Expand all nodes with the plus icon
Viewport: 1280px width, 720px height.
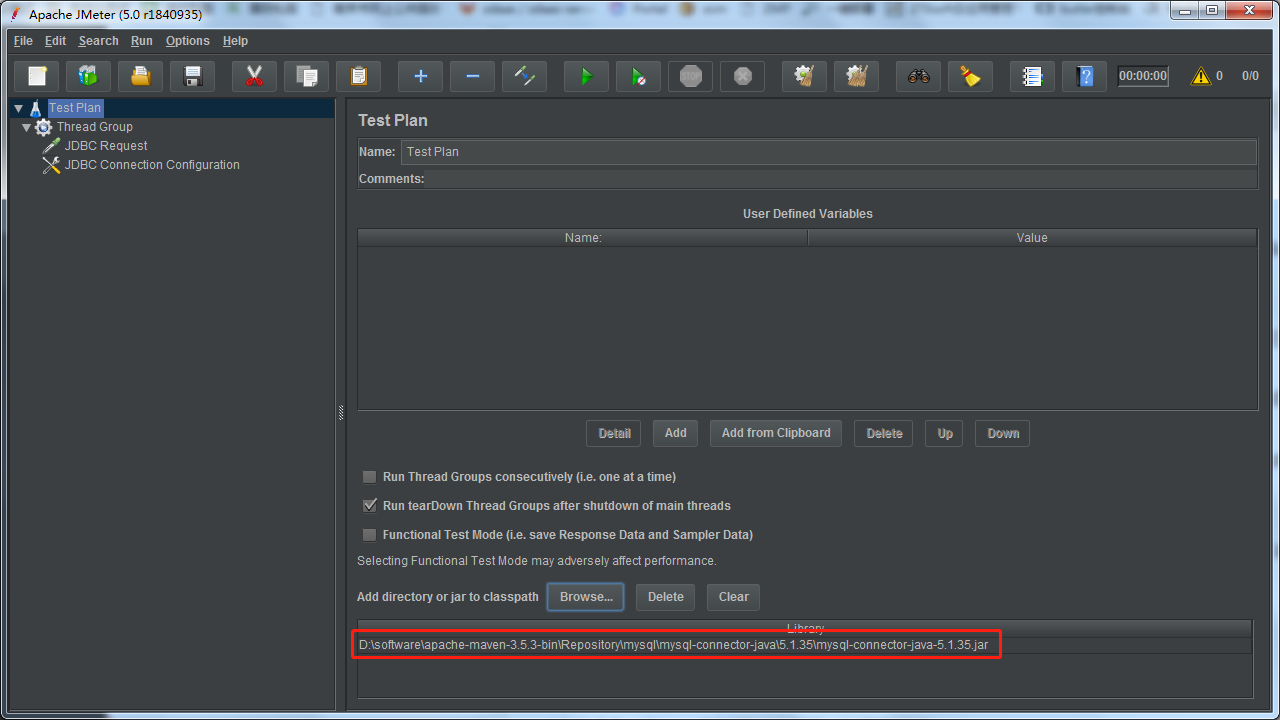(x=420, y=76)
